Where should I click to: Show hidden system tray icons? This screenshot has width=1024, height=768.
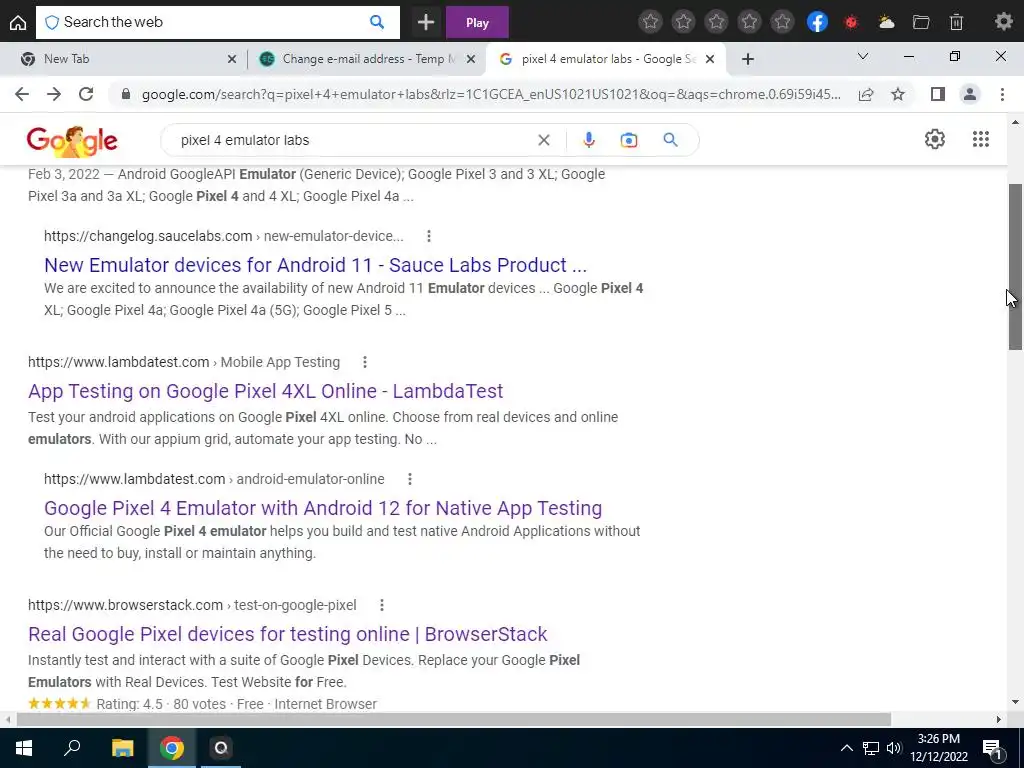[x=846, y=748]
